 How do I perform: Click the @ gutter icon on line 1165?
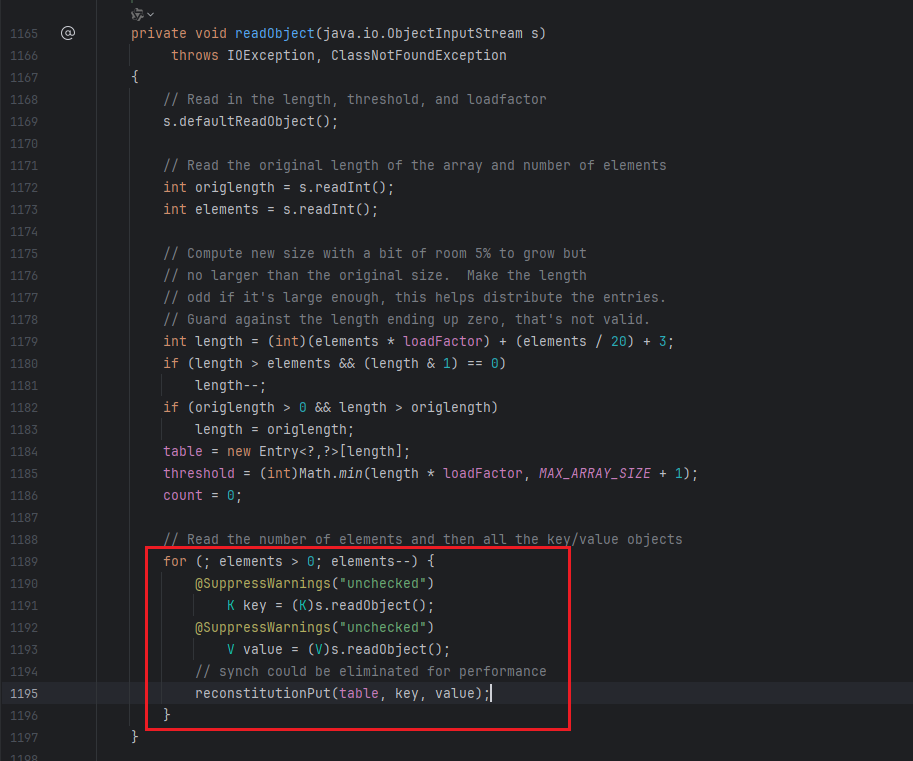(68, 33)
